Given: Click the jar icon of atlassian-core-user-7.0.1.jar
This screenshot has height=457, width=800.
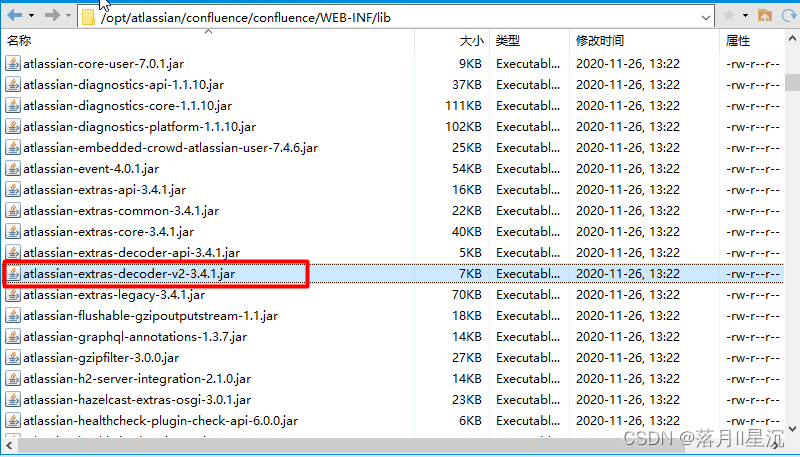Looking at the screenshot, I should tap(13, 63).
